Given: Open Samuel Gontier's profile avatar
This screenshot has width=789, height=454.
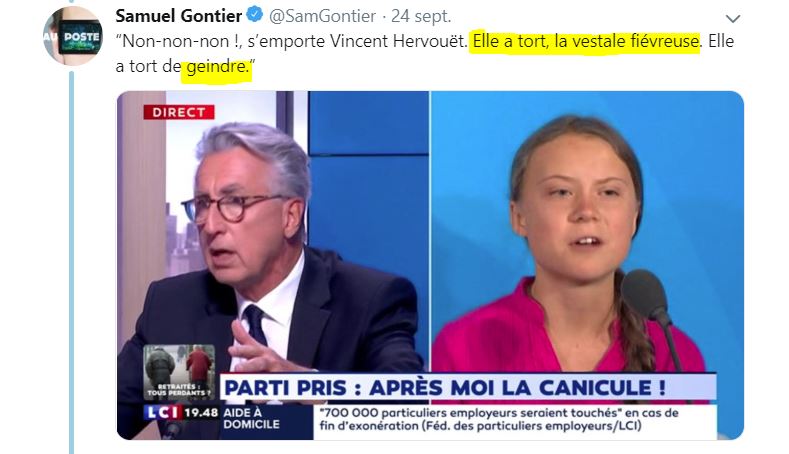Looking at the screenshot, I should click(x=73, y=36).
